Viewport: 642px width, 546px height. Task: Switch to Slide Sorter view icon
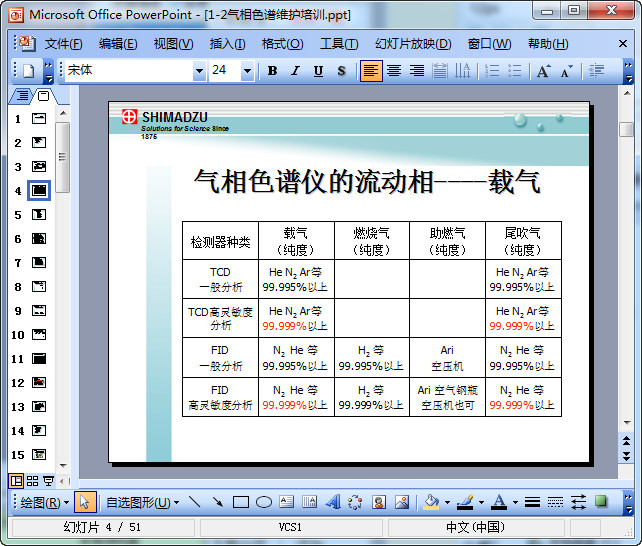click(32, 481)
